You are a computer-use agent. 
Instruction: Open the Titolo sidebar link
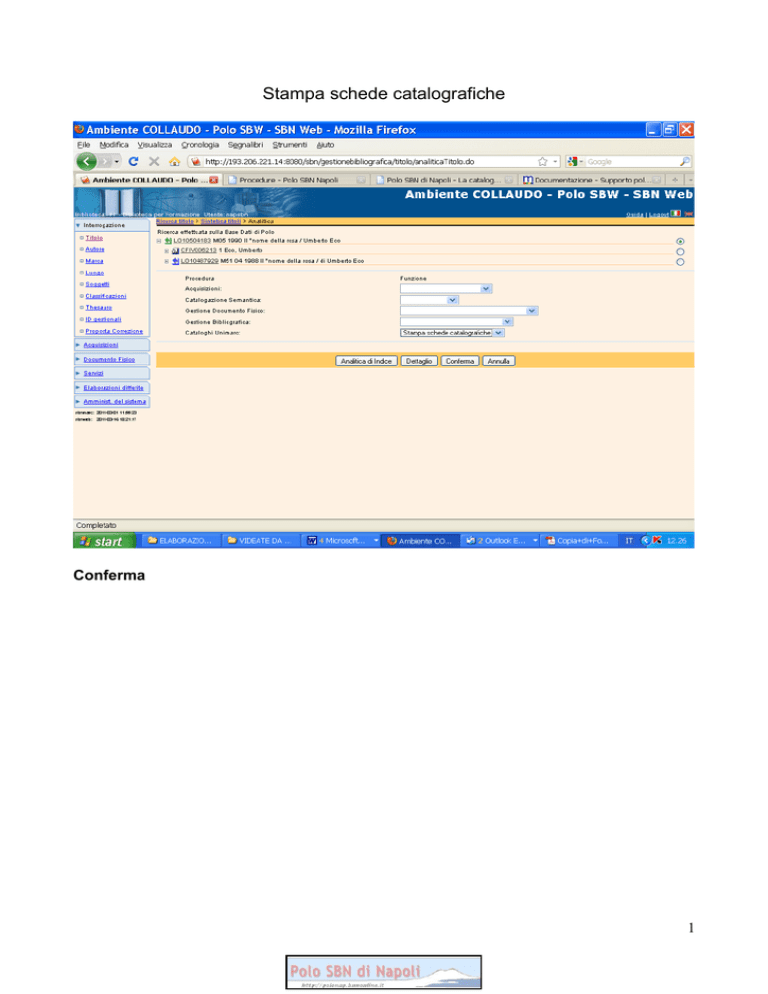pyautogui.click(x=94, y=238)
